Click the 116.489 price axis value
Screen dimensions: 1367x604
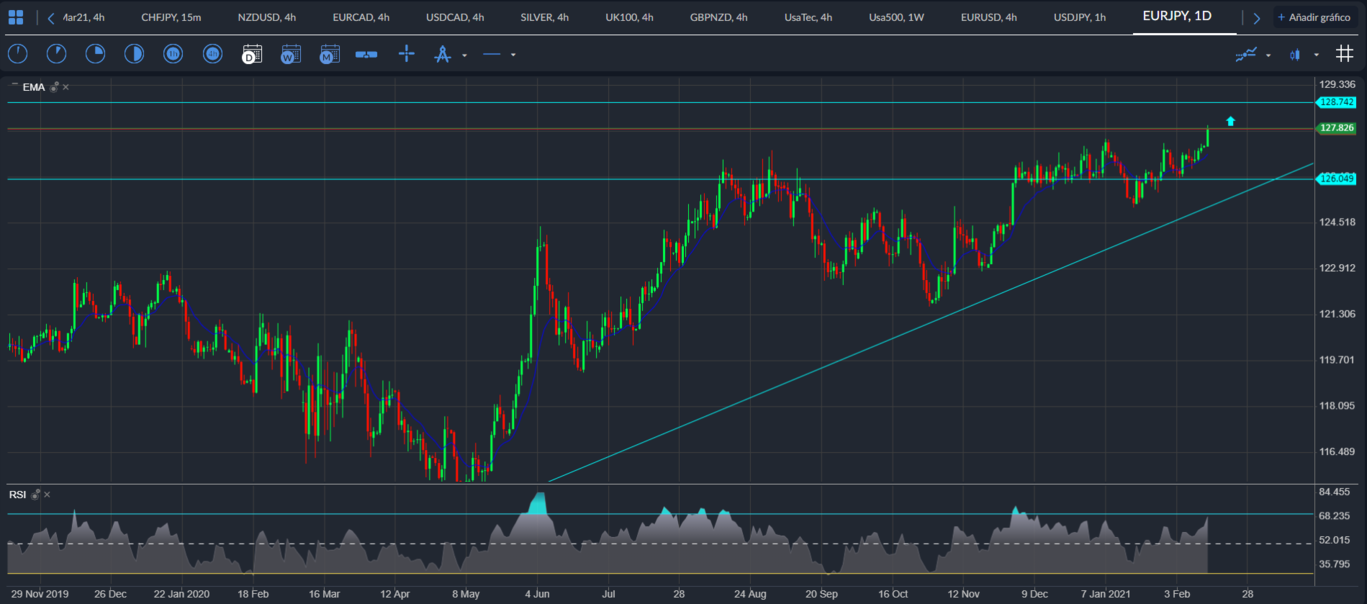click(x=1337, y=452)
